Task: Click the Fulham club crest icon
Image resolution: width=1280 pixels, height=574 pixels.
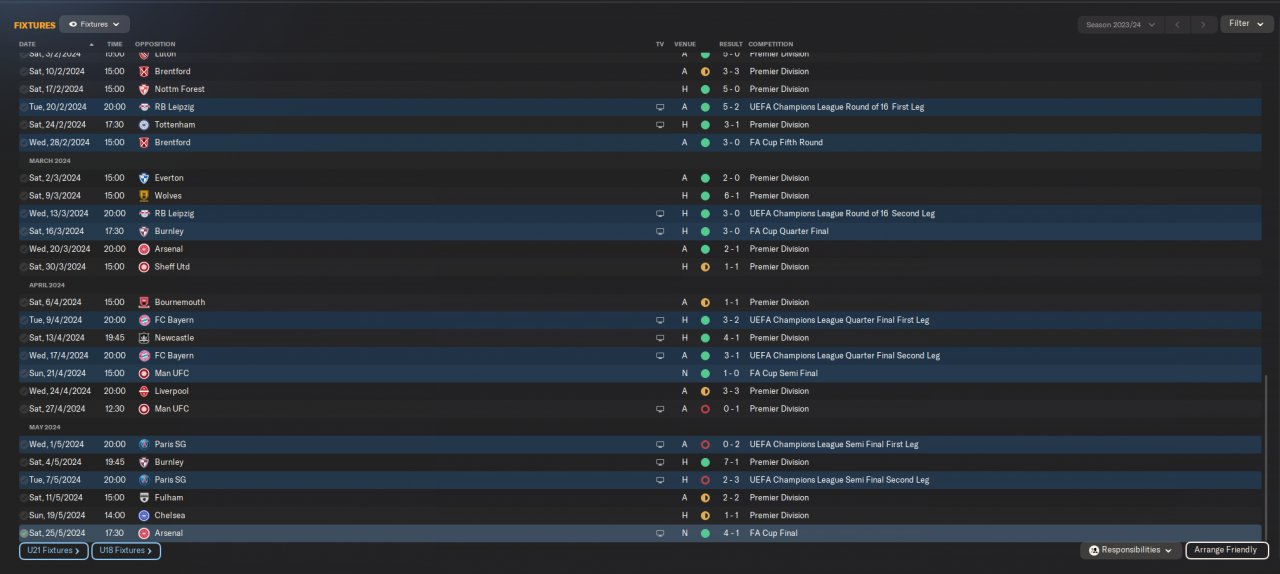Action: tap(144, 498)
